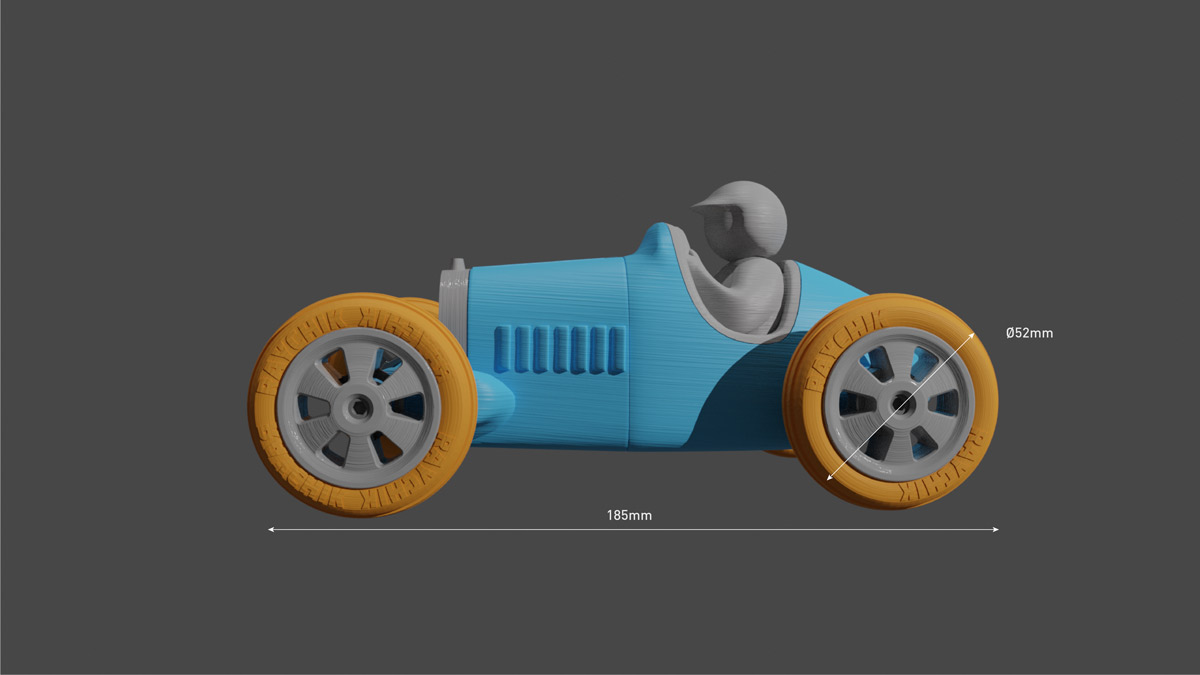1200x675 pixels.
Task: Click the "Ø52mm" wheel diameter label
Action: [1029, 333]
